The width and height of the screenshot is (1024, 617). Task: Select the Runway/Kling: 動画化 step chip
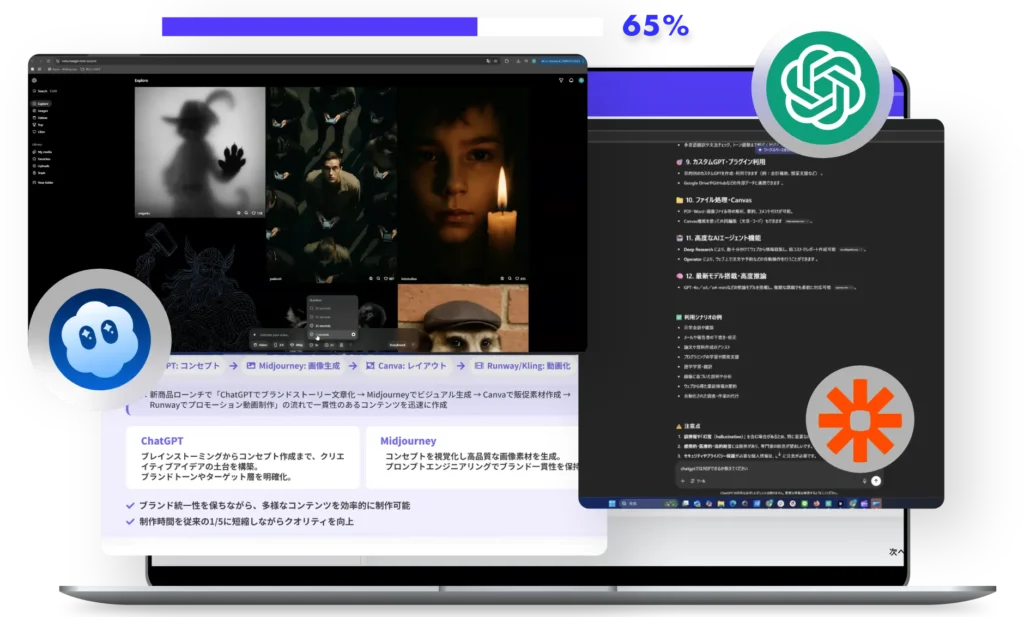coord(522,367)
